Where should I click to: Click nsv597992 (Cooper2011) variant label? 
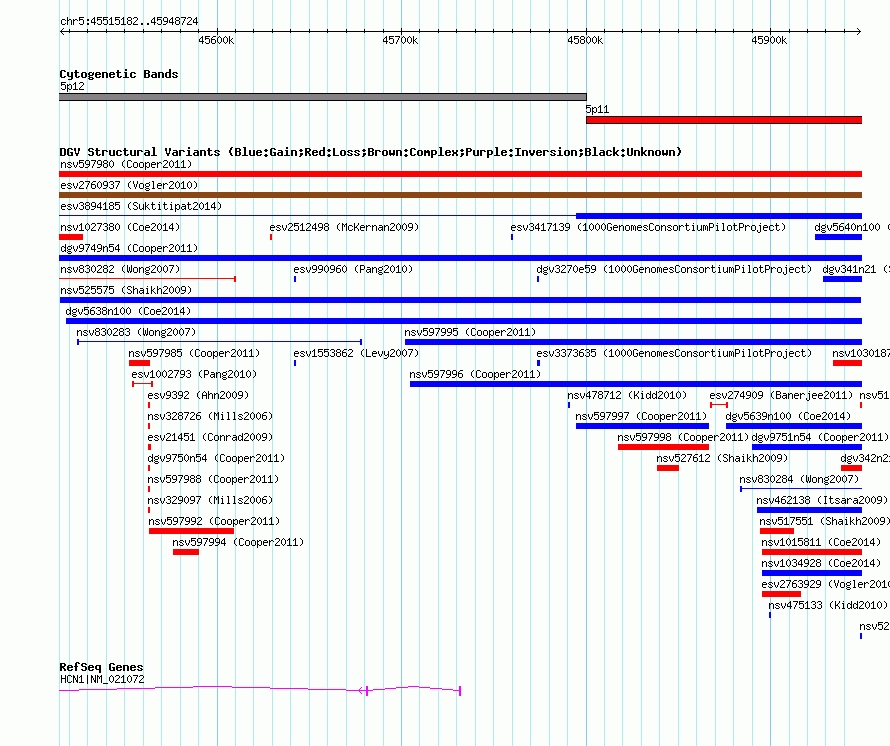point(215,522)
